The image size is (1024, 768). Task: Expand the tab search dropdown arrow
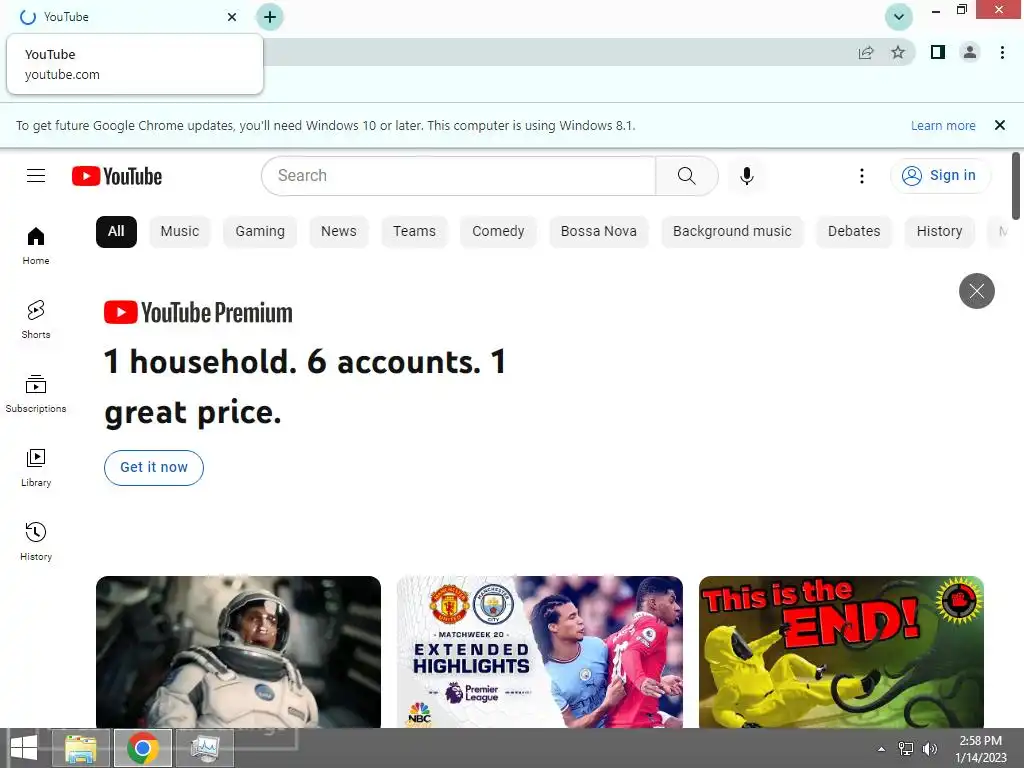tap(899, 17)
